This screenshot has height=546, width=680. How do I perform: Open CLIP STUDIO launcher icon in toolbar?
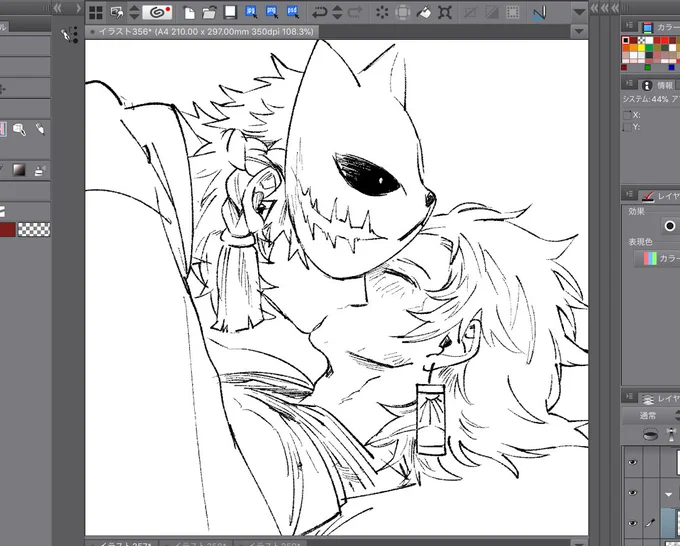(157, 12)
